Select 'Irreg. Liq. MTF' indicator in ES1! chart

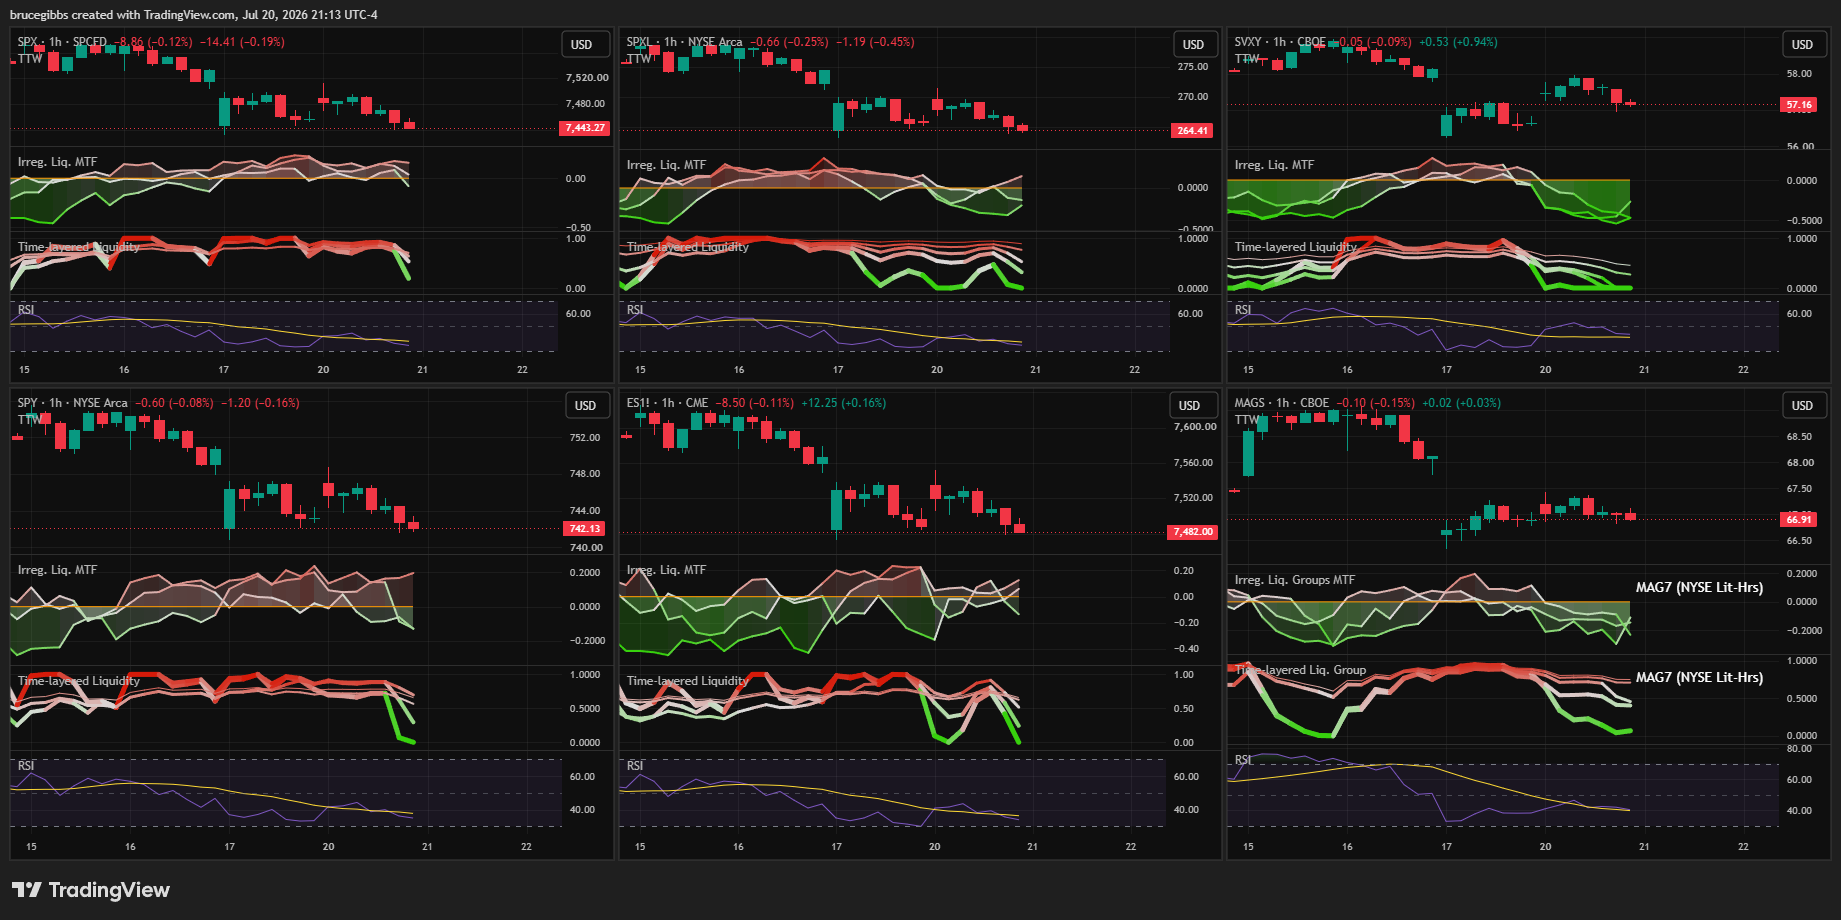pyautogui.click(x=666, y=570)
